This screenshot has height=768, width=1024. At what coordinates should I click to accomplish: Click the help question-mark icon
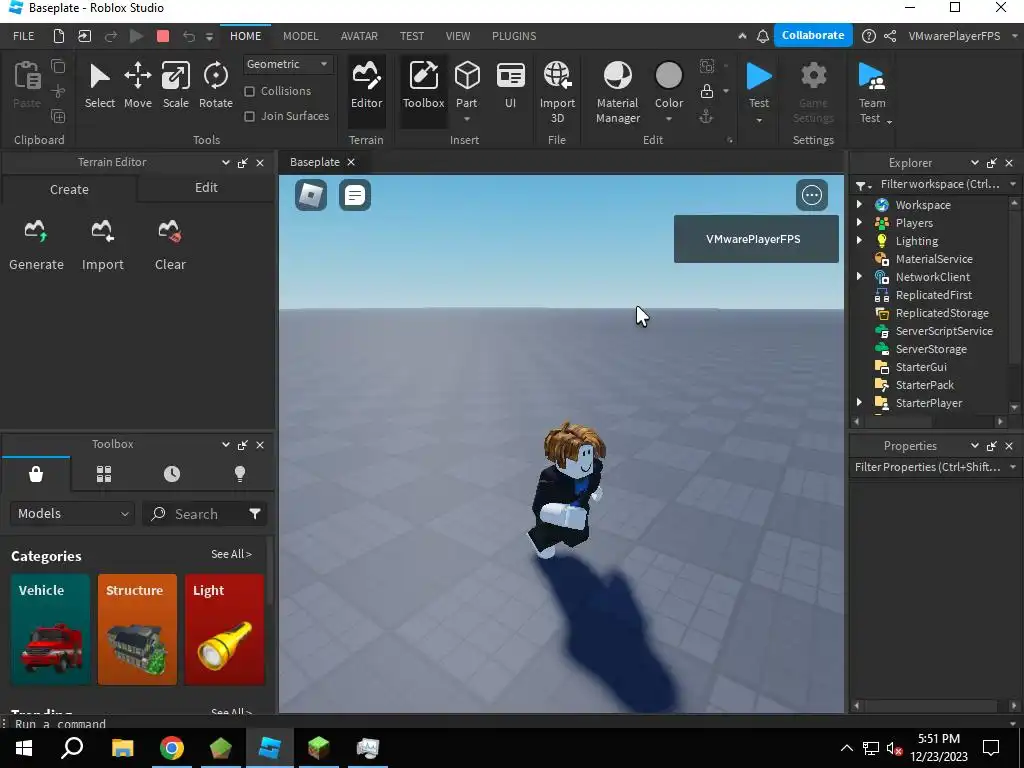869,36
